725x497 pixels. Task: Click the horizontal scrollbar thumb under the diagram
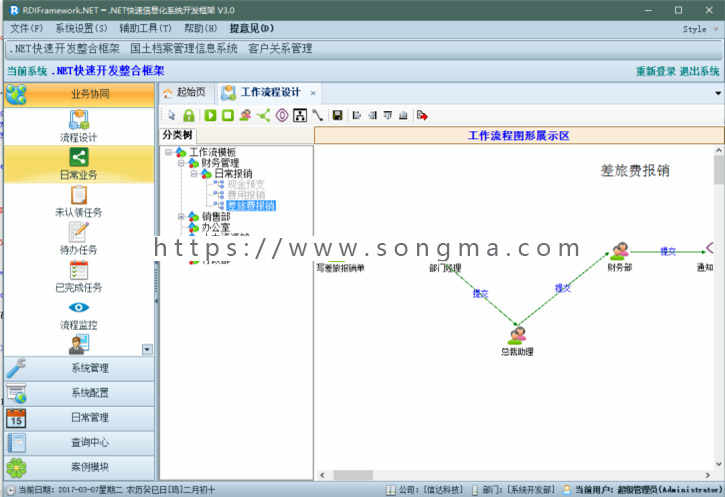point(353,475)
